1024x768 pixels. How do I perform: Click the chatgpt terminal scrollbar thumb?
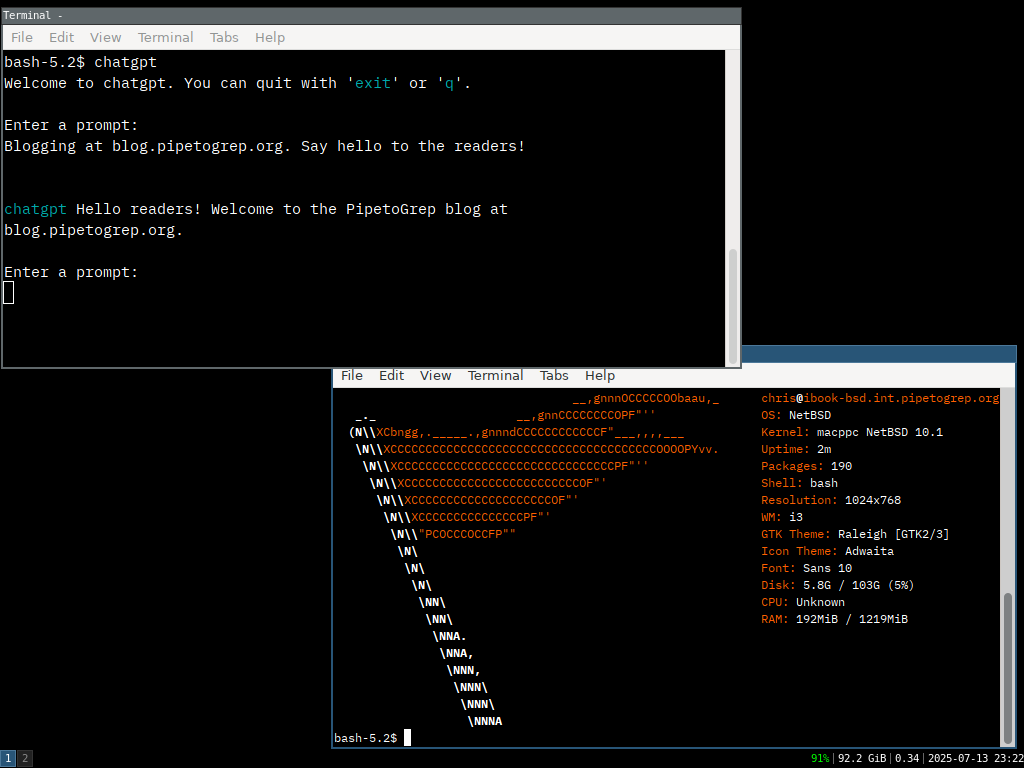click(x=733, y=305)
